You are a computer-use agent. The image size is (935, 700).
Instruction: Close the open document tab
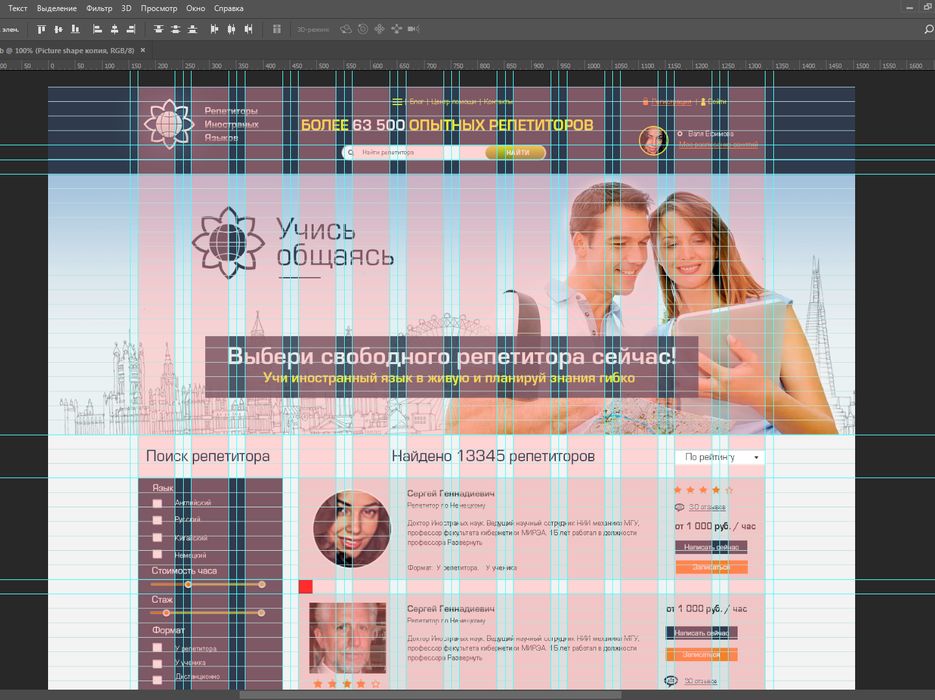[x=144, y=49]
